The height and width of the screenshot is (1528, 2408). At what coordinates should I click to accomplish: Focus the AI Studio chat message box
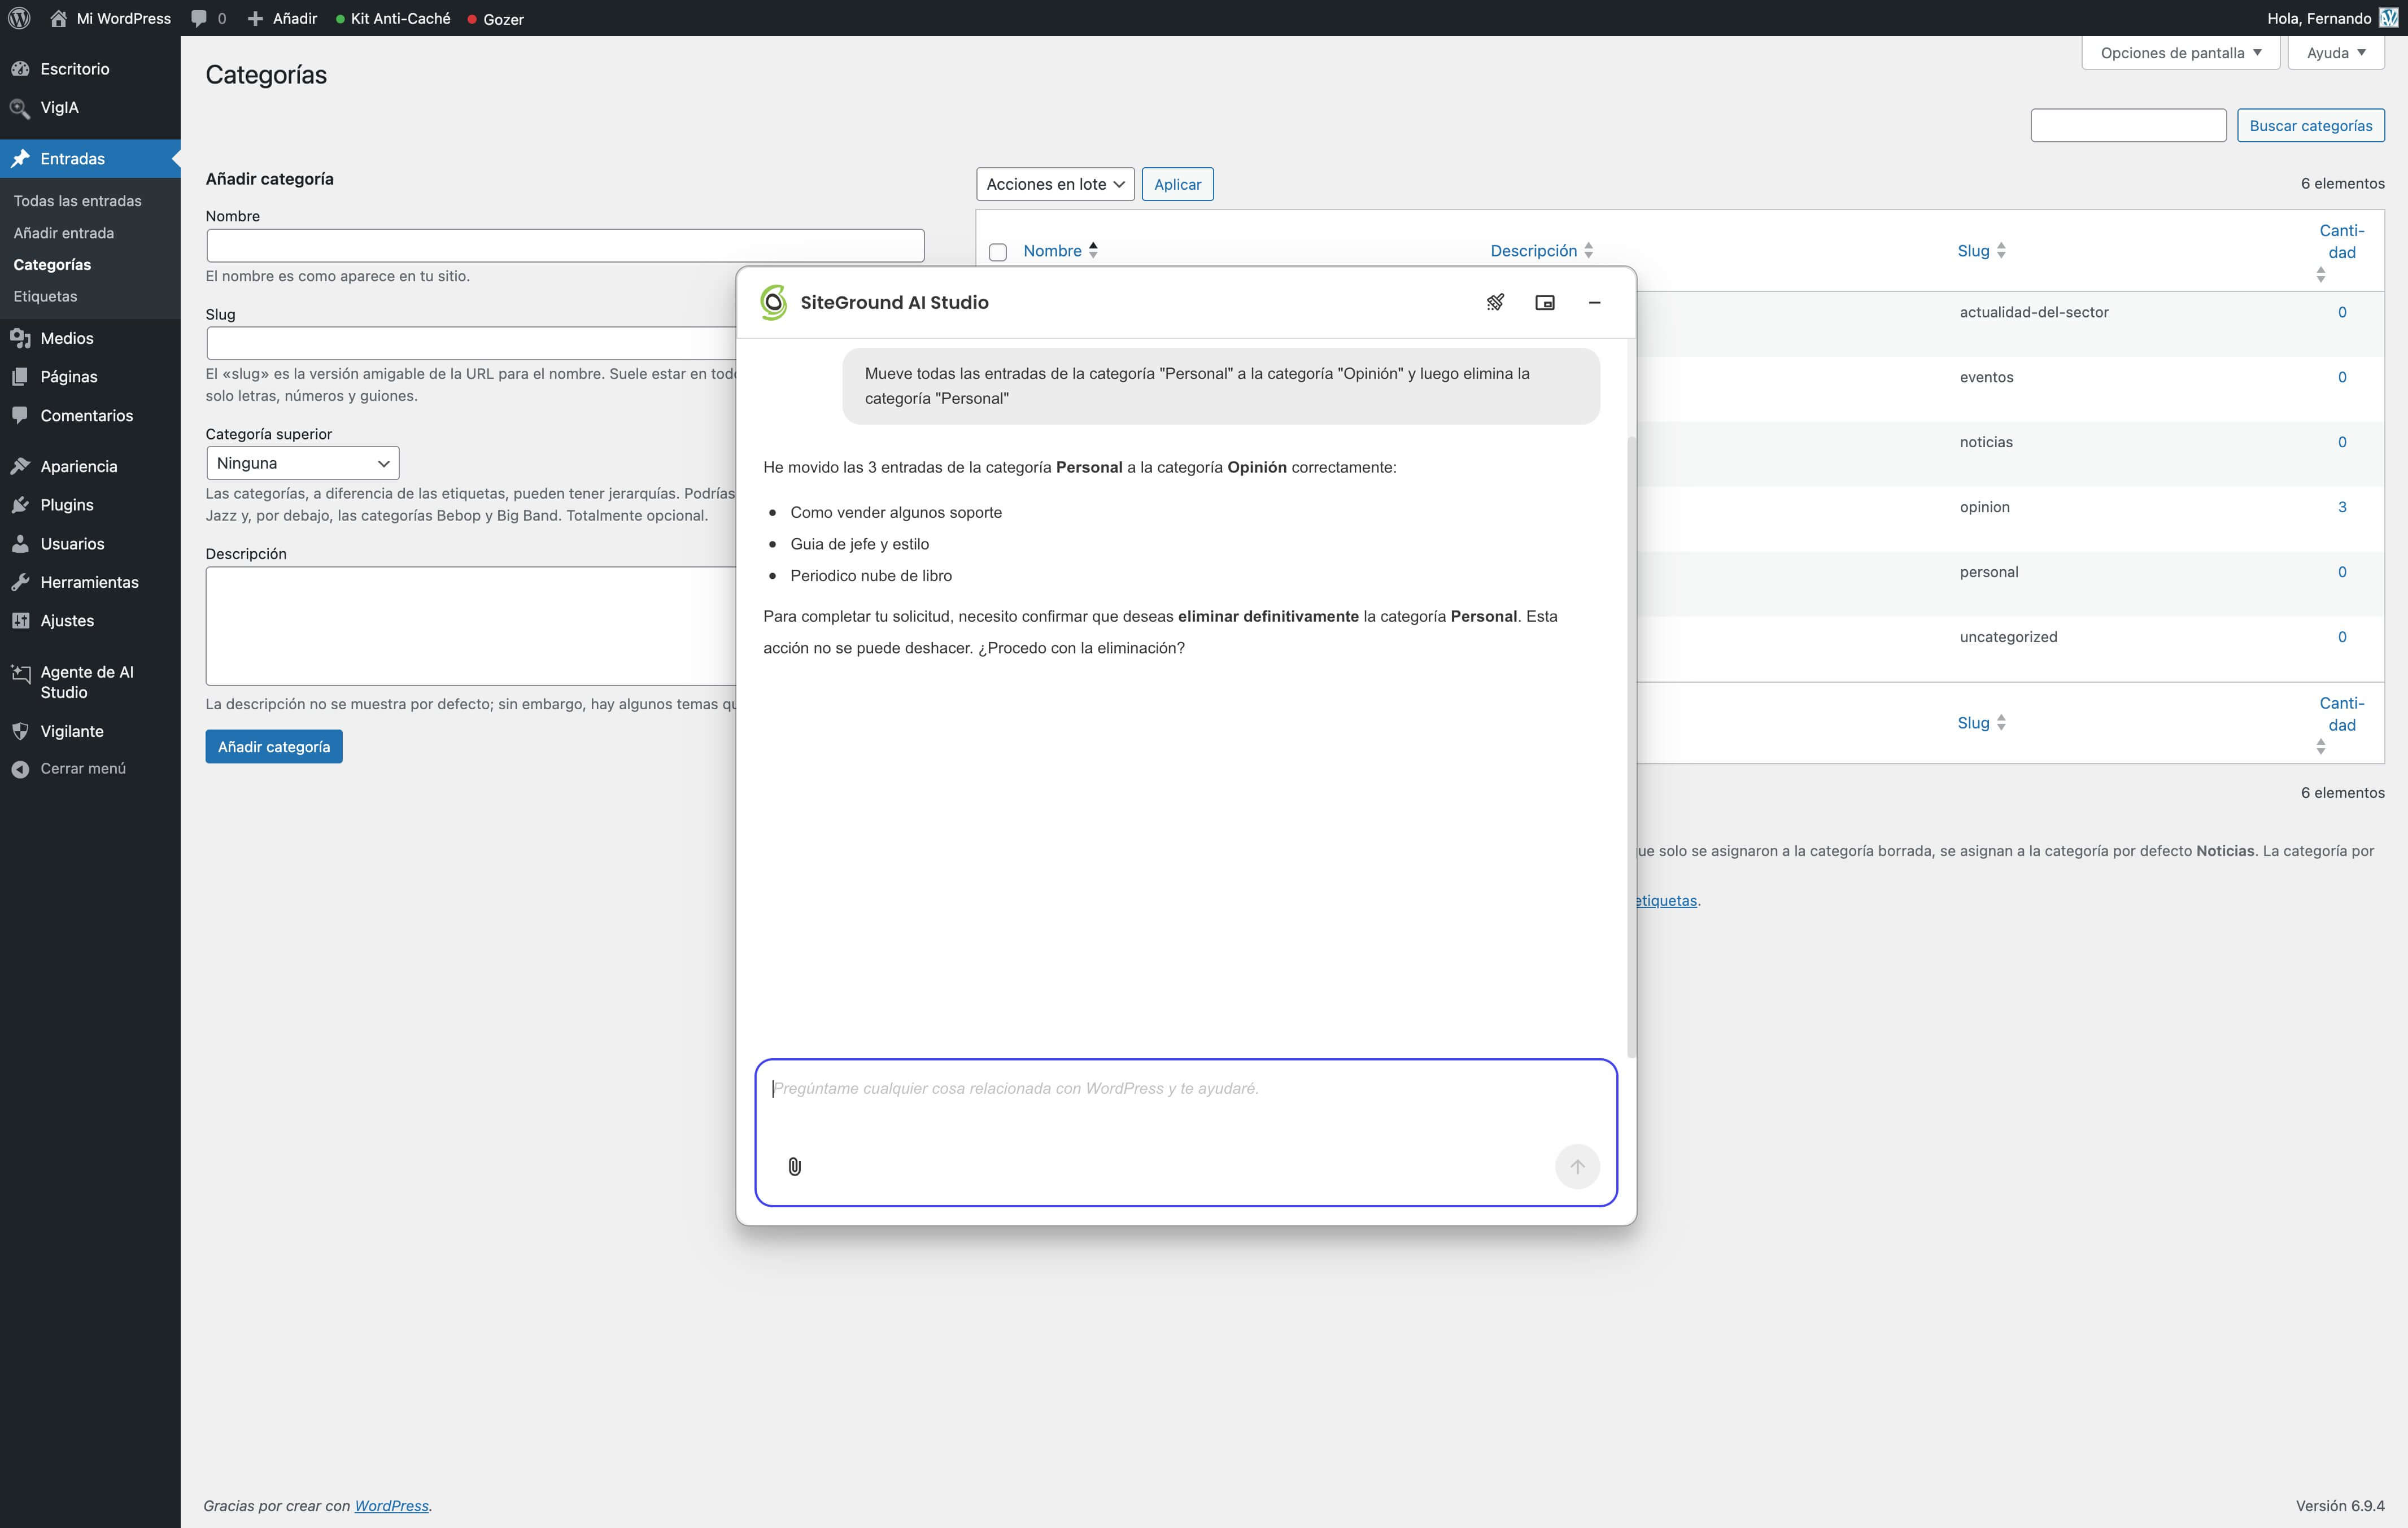click(1186, 1132)
